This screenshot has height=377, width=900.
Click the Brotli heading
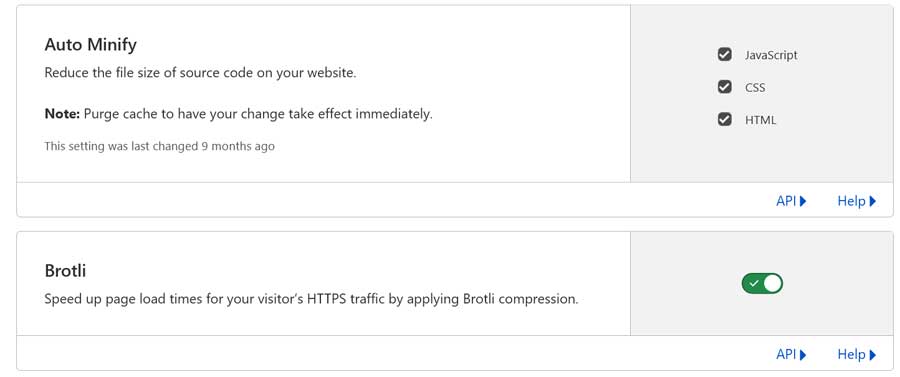coord(65,270)
